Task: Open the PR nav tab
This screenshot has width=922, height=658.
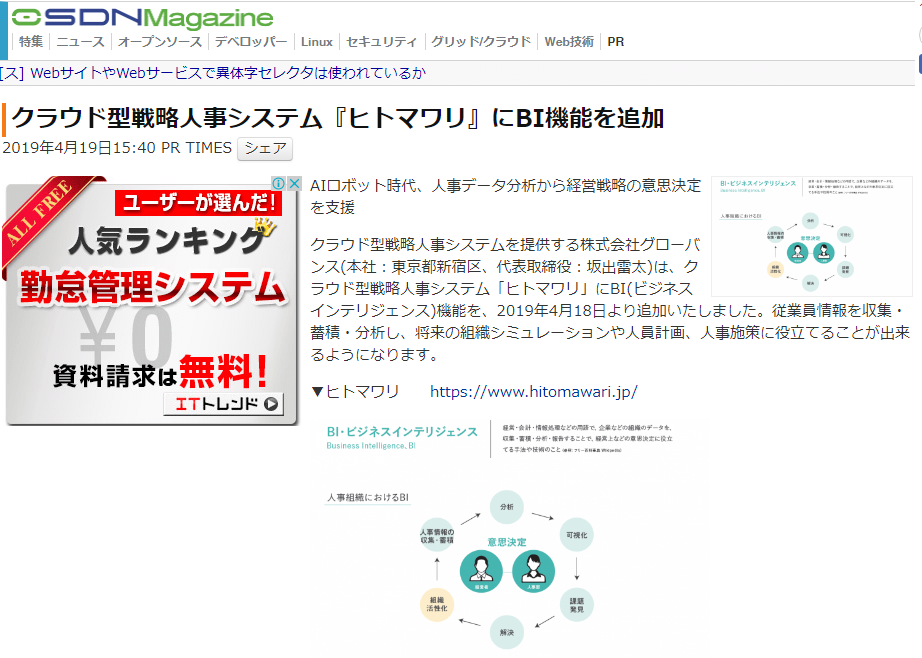Action: click(x=616, y=42)
